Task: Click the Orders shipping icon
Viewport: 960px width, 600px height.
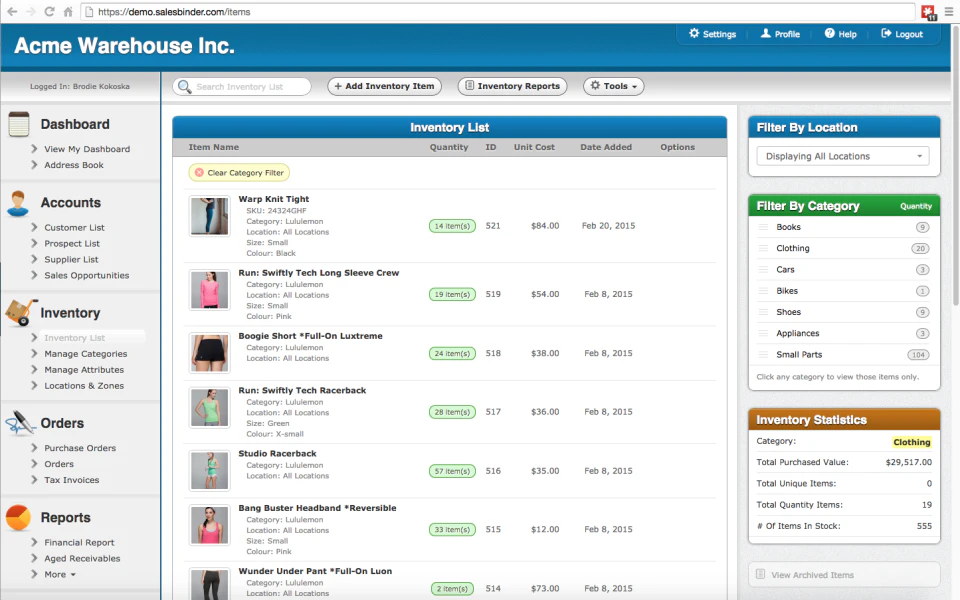Action: pyautogui.click(x=18, y=422)
